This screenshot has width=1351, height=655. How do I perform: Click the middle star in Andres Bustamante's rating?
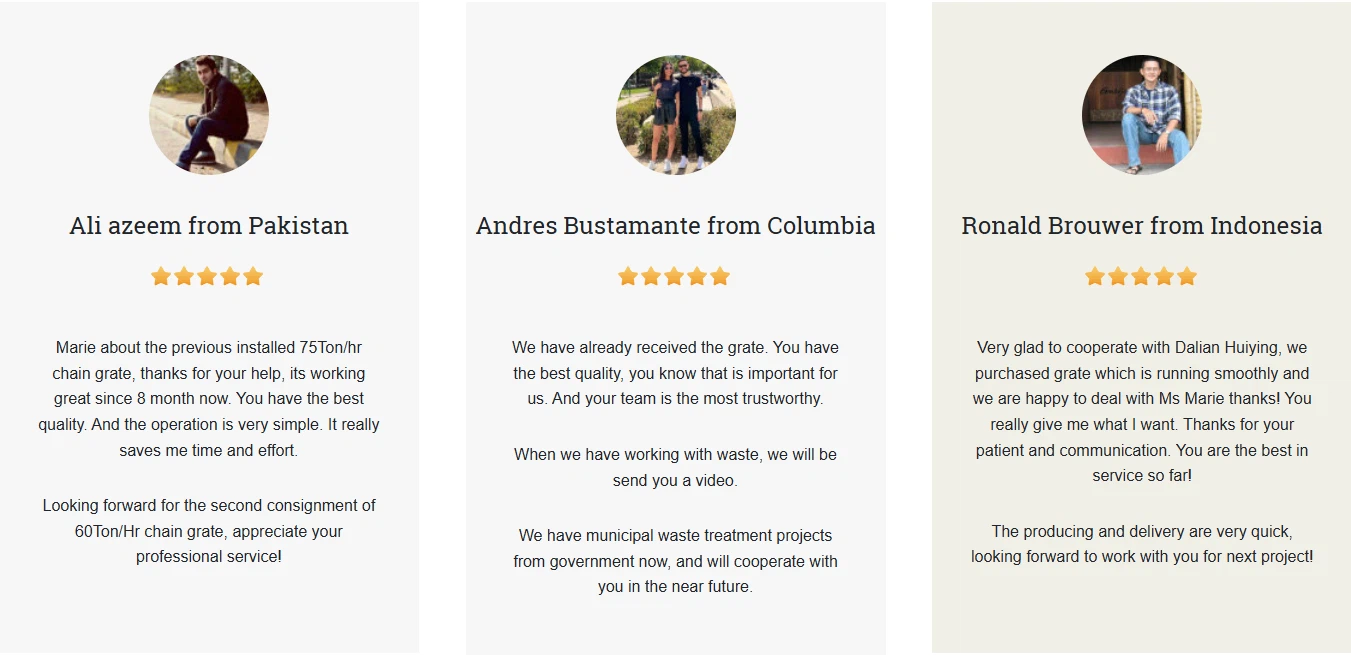[674, 276]
